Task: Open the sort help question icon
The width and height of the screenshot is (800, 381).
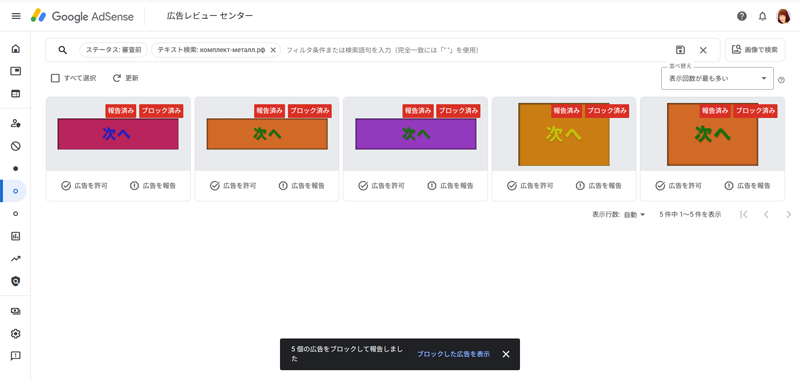Action: 782,80
